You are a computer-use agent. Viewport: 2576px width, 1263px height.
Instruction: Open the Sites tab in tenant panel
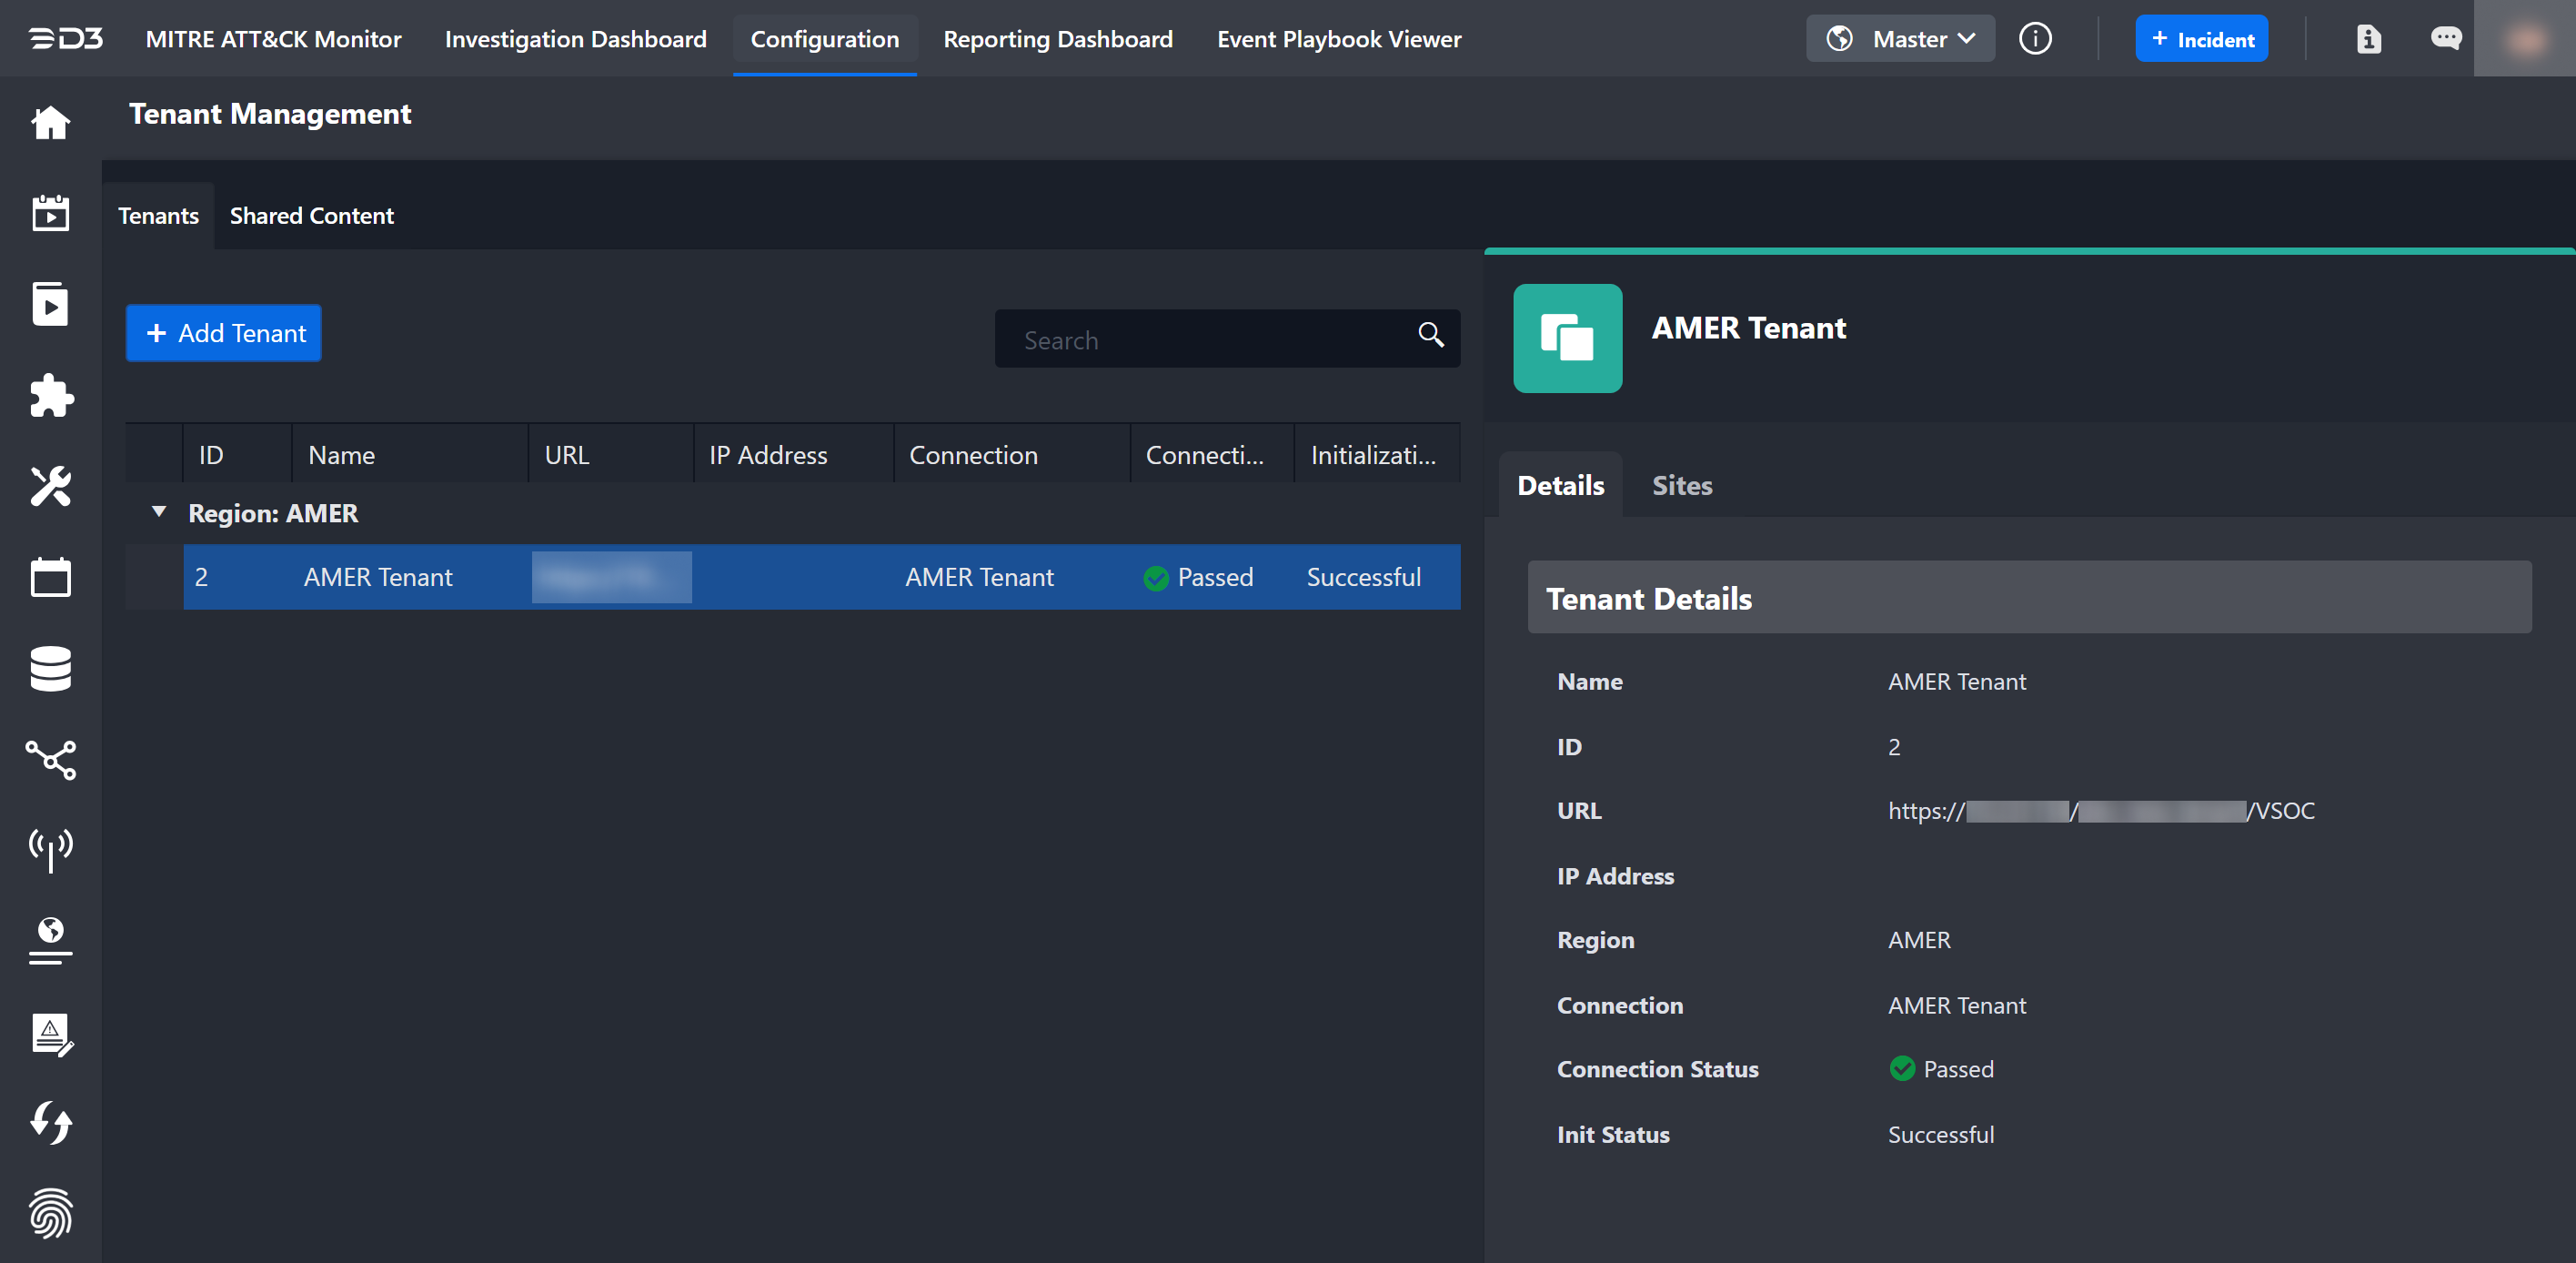pyautogui.click(x=1681, y=486)
